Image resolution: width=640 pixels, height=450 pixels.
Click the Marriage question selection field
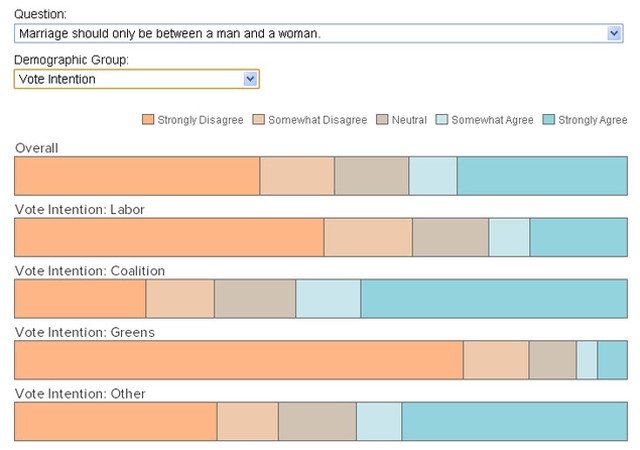click(x=318, y=33)
